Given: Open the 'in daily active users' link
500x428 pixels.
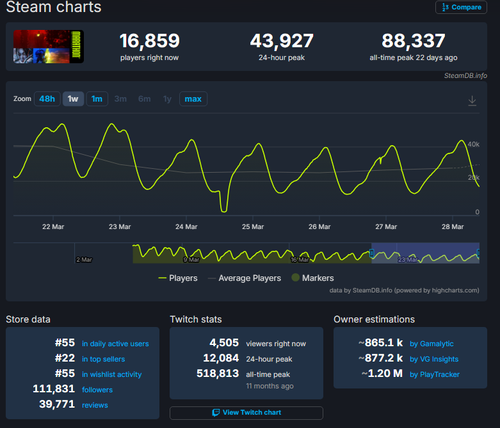Looking at the screenshot, I should 115,344.
